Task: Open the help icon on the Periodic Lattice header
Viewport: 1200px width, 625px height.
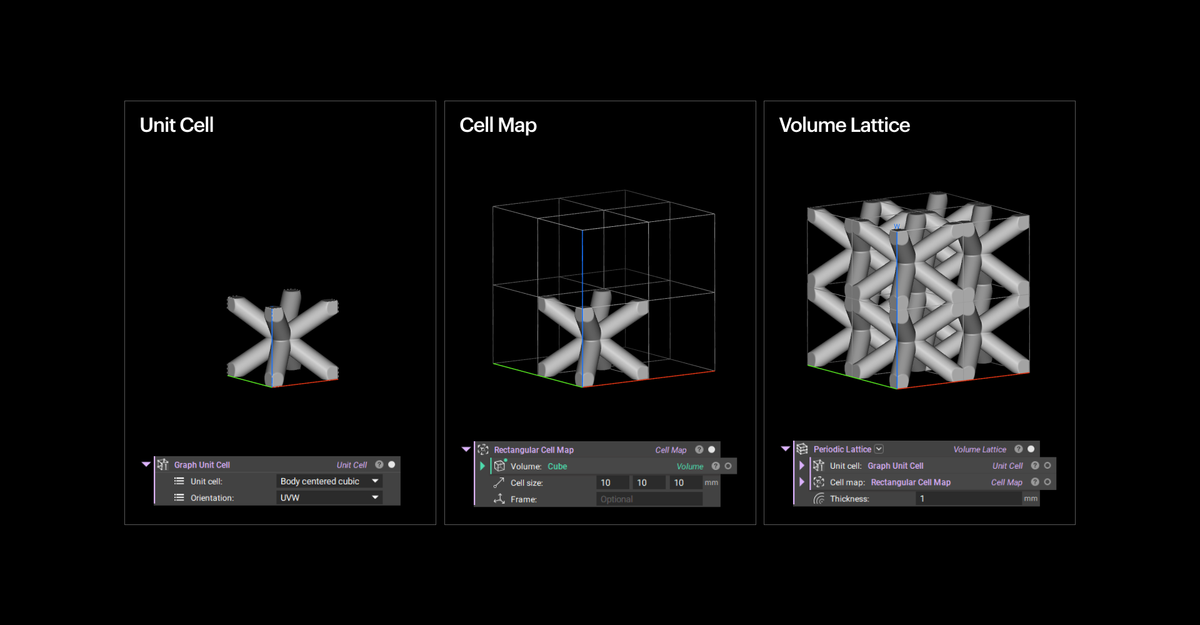Action: [1020, 450]
